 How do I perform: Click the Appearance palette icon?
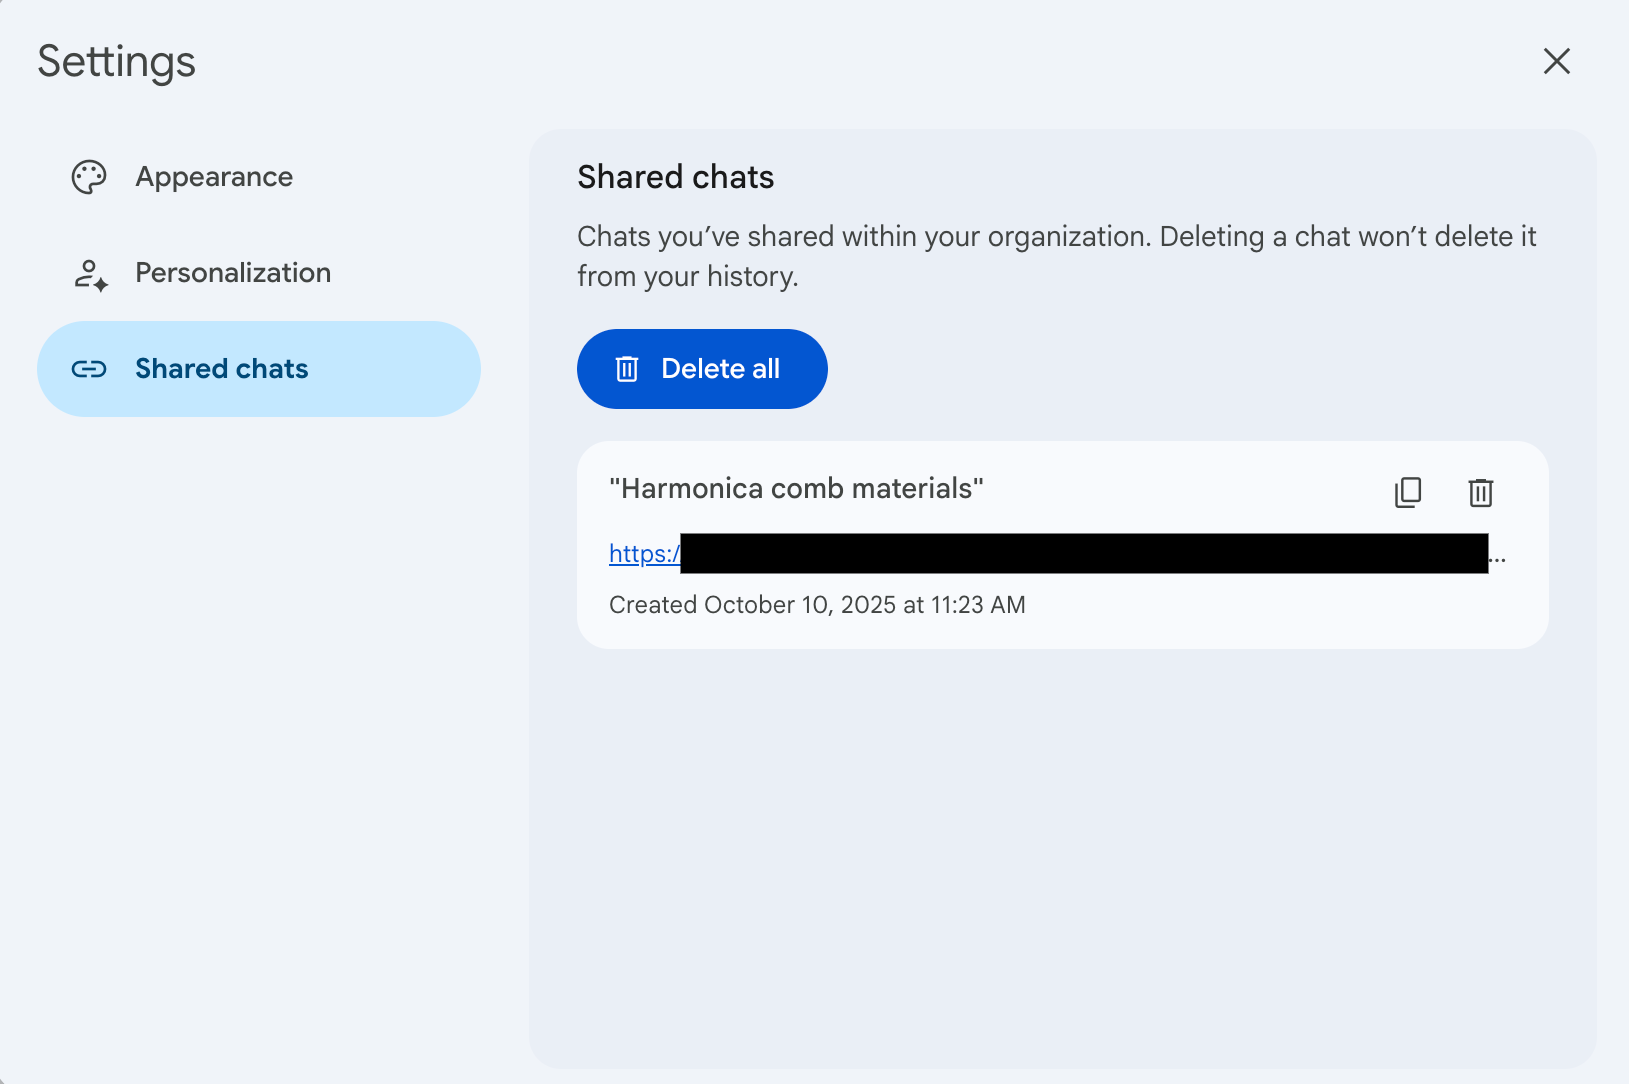click(89, 177)
